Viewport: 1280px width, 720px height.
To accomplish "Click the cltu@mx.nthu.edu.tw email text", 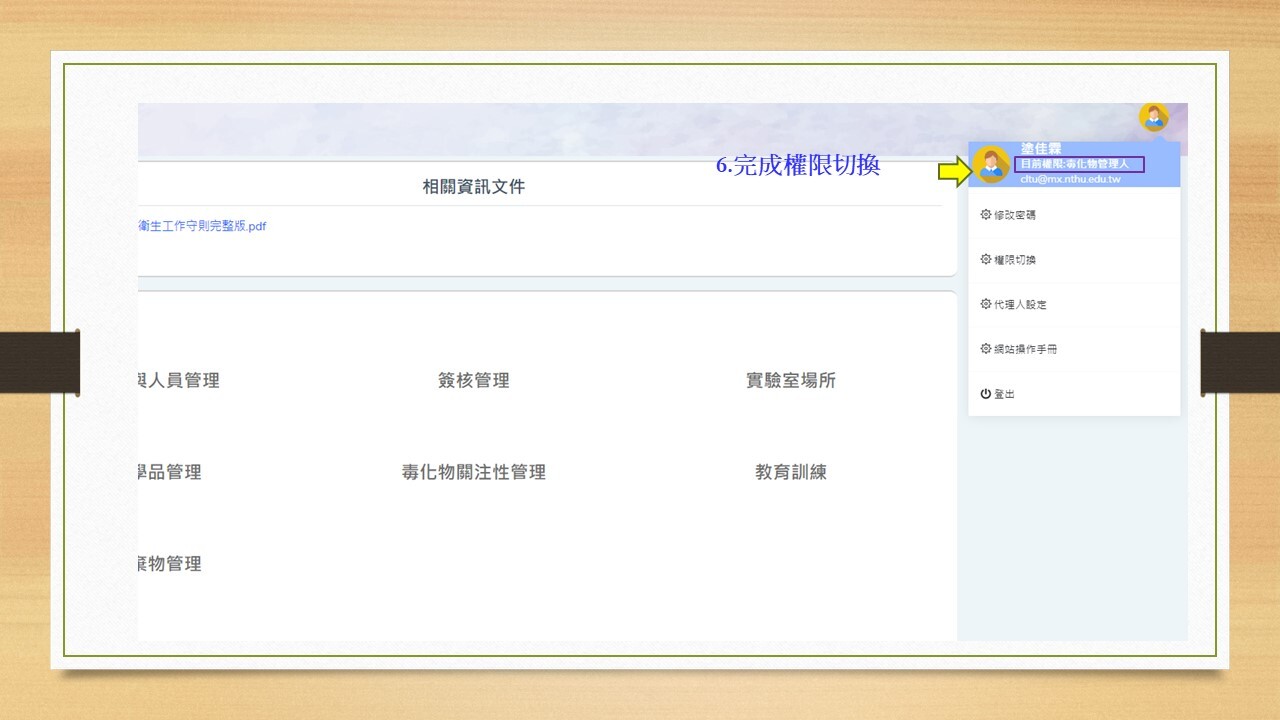I will [x=1070, y=179].
